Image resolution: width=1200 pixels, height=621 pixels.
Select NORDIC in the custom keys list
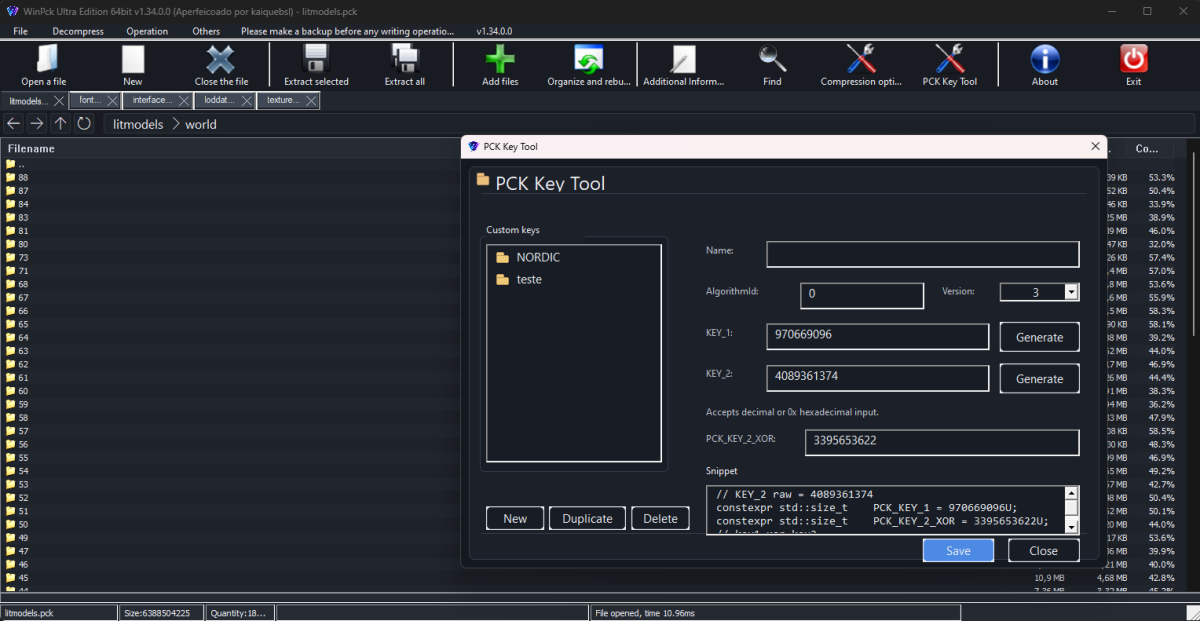pyautogui.click(x=537, y=257)
